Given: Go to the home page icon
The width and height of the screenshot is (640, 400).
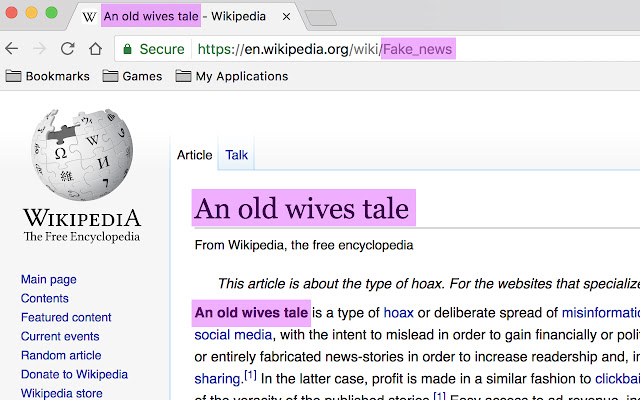Looking at the screenshot, I should [96, 49].
